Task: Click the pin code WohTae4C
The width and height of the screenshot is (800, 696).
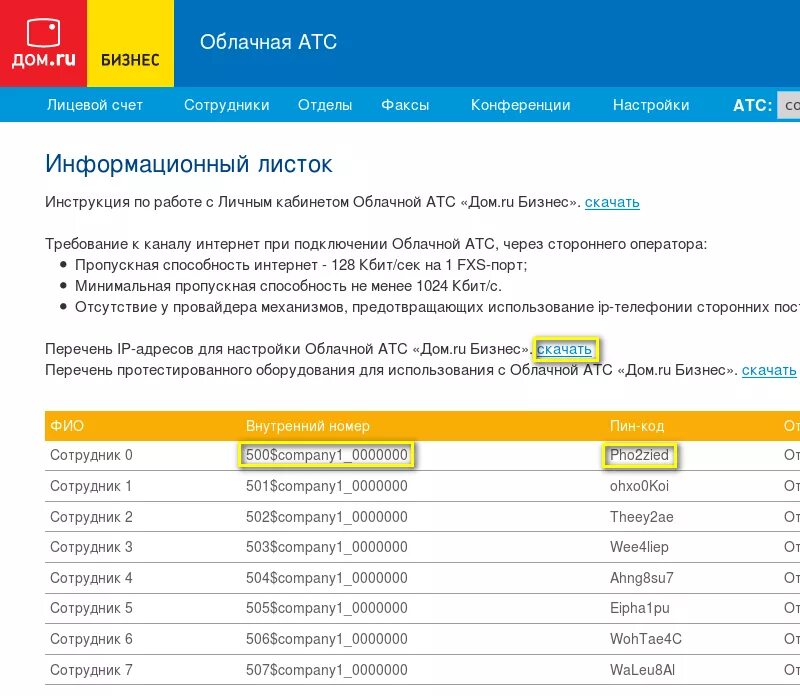Action: coord(645,639)
